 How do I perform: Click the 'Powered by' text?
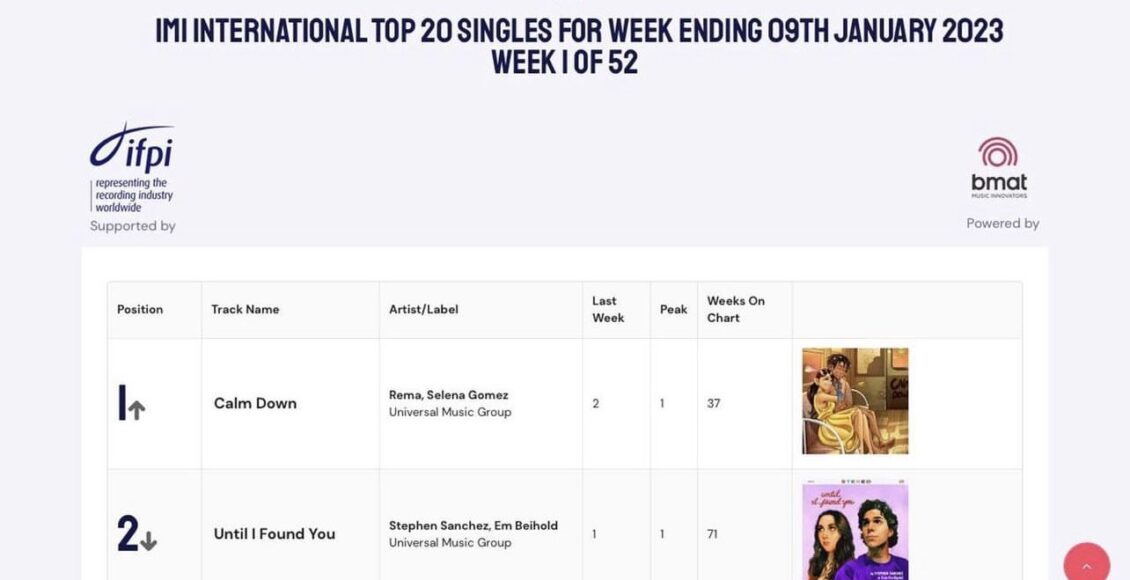[1002, 224]
